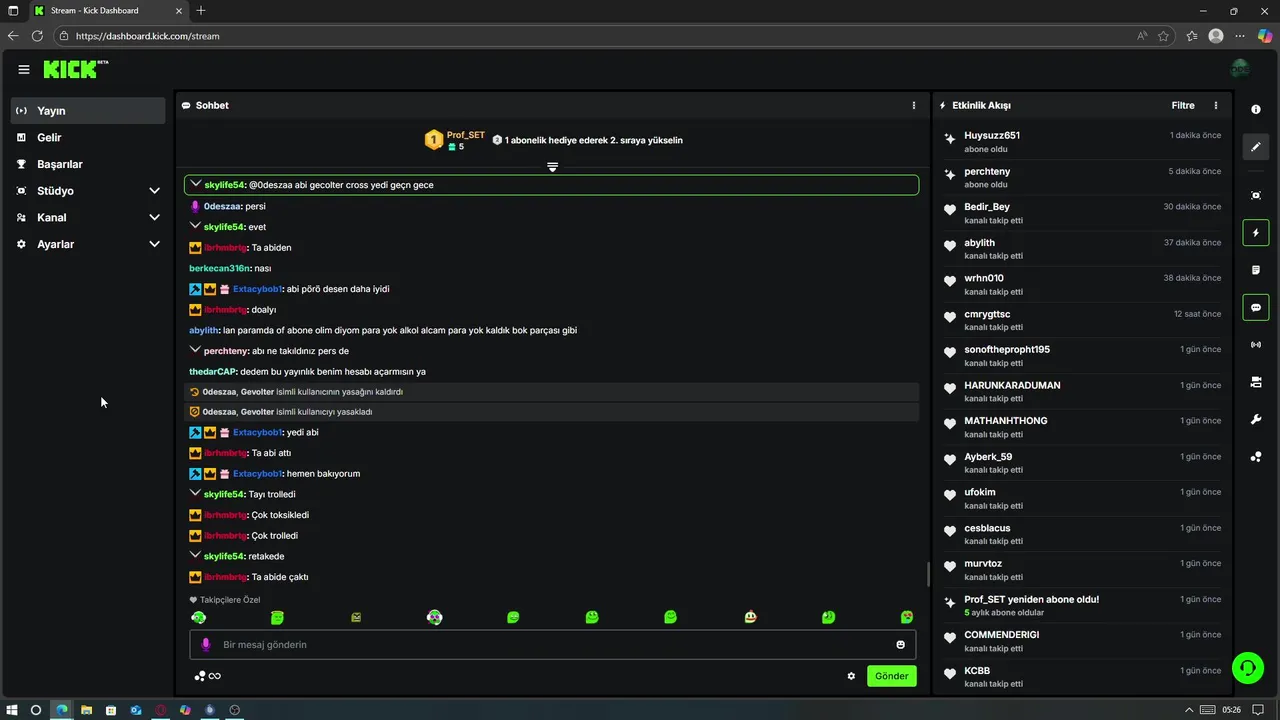
Task: Click the last green emote with red eyes
Action: (907, 618)
